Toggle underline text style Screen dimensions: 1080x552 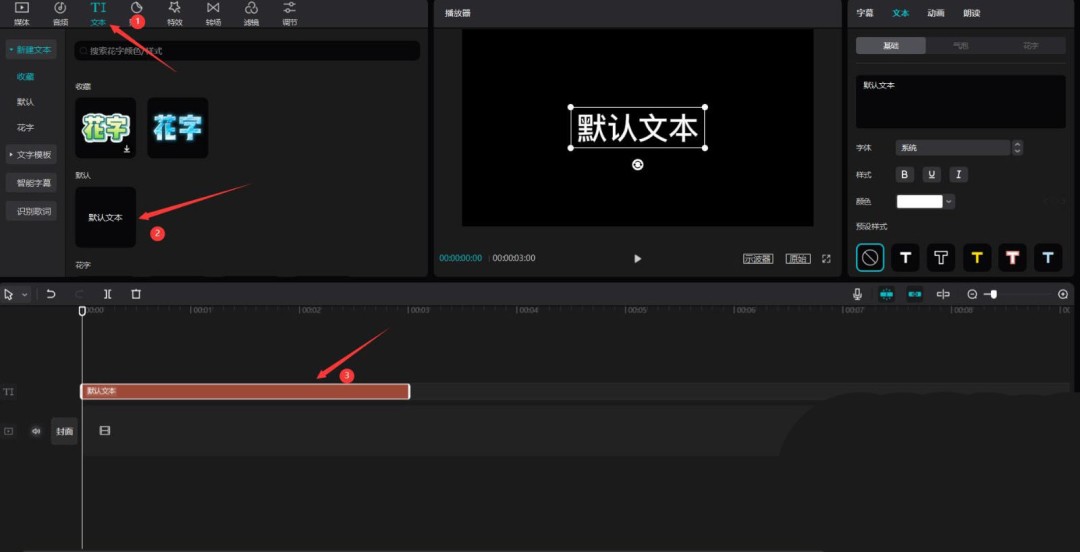click(932, 174)
